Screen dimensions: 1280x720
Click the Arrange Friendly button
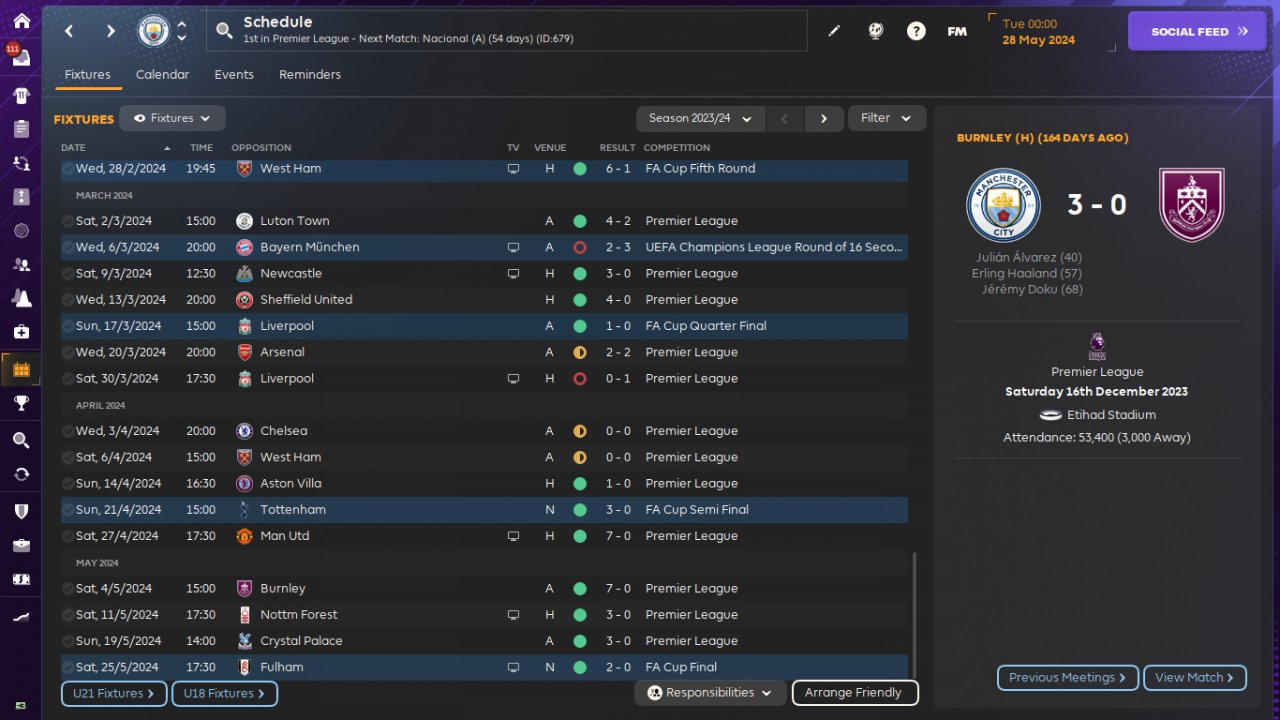point(854,693)
